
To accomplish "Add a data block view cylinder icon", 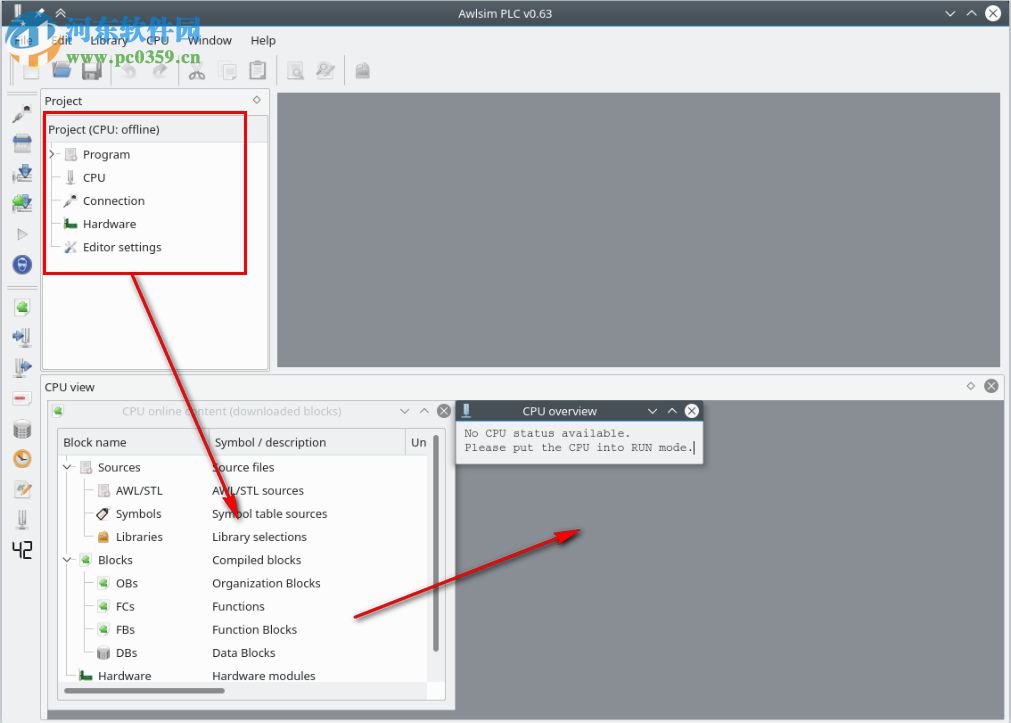I will (x=22, y=429).
